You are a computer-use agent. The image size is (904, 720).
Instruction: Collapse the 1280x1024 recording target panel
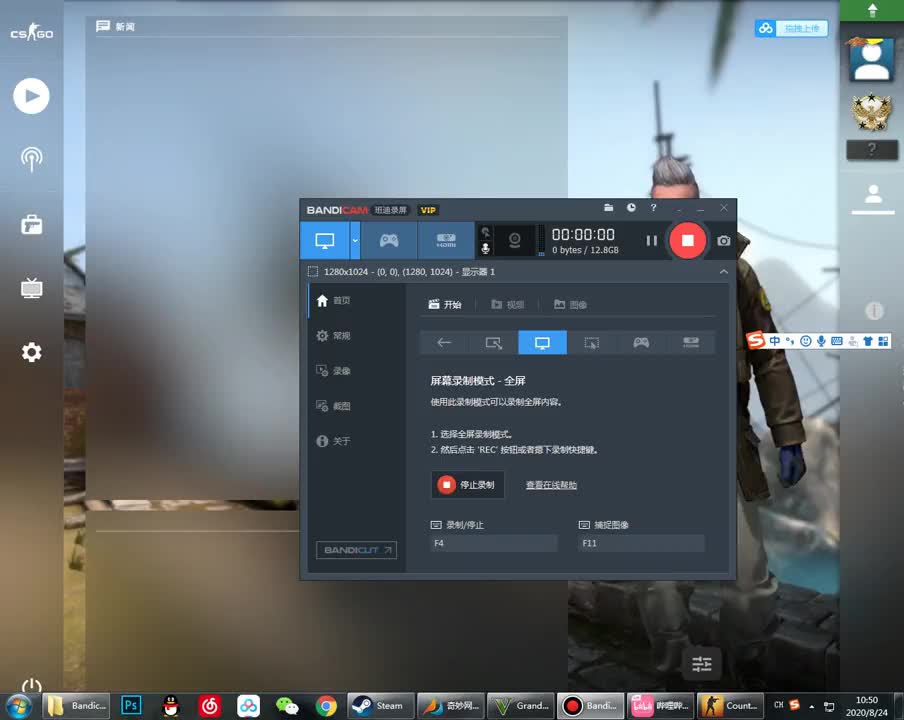coord(723,271)
